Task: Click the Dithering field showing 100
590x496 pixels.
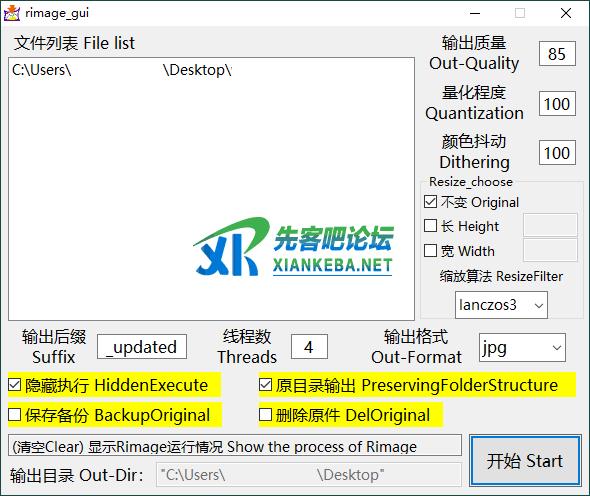Action: point(557,153)
